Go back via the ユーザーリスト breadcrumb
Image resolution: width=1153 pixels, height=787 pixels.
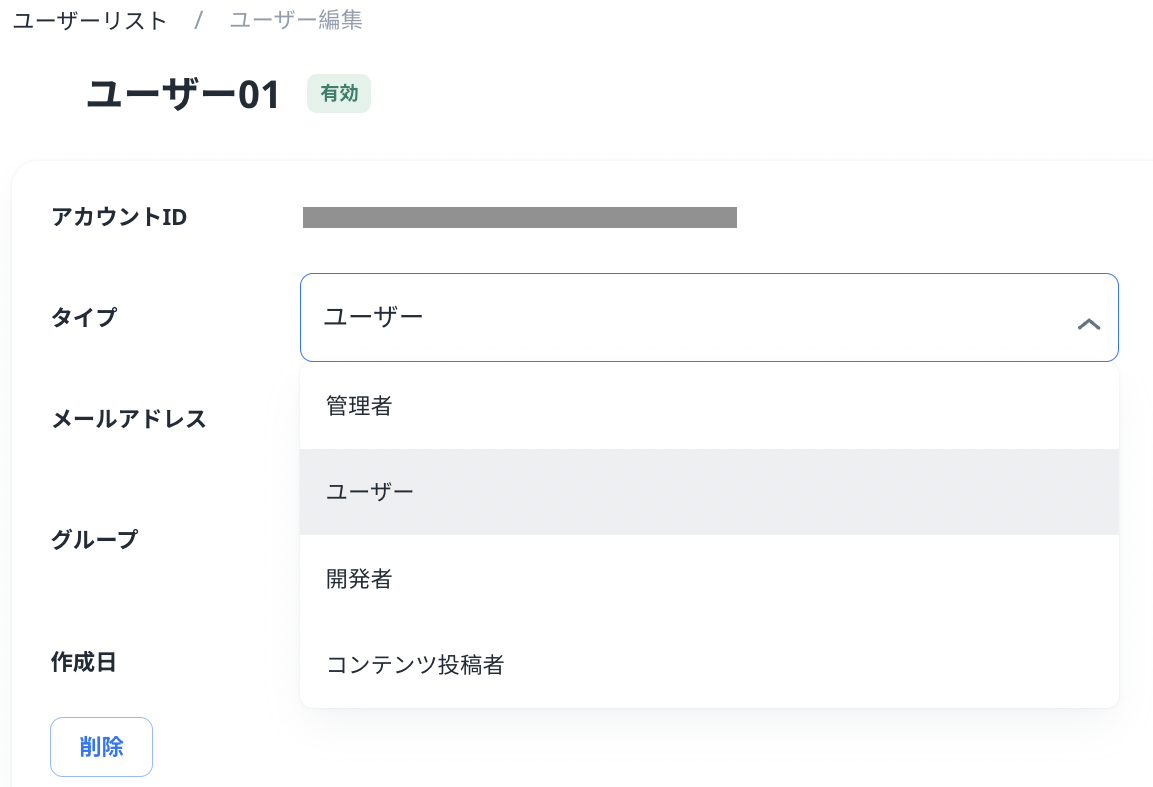click(x=90, y=20)
